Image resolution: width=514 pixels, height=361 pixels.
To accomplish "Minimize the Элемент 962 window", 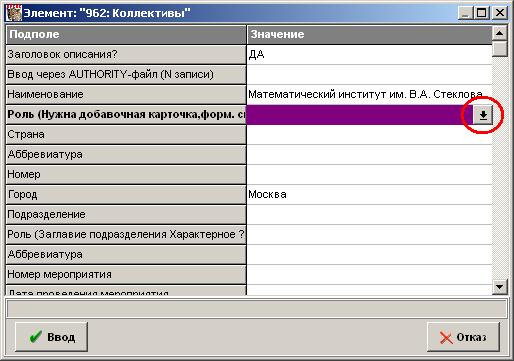I will point(465,13).
